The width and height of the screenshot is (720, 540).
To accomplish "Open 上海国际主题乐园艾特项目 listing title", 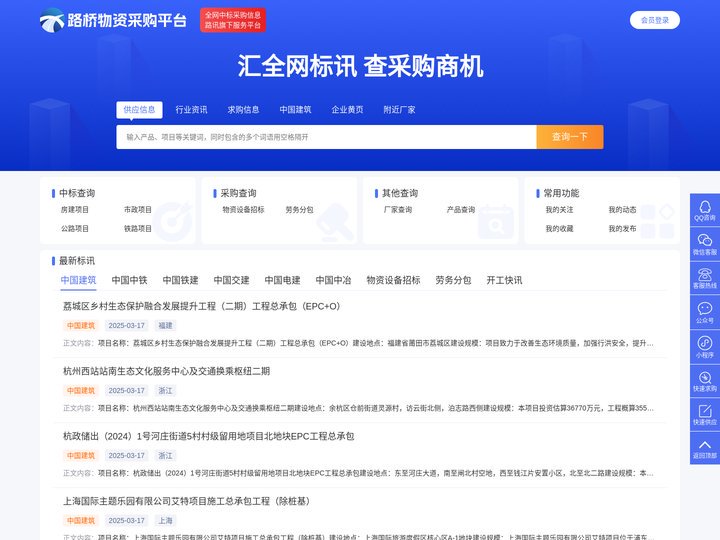I will [x=186, y=501].
